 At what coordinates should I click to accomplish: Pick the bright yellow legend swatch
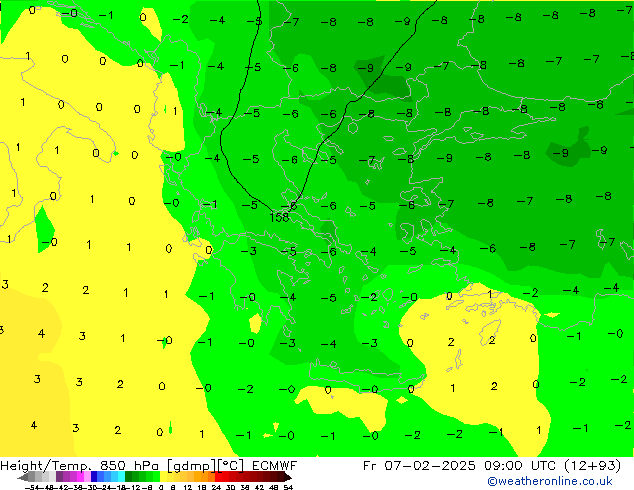[163, 477]
